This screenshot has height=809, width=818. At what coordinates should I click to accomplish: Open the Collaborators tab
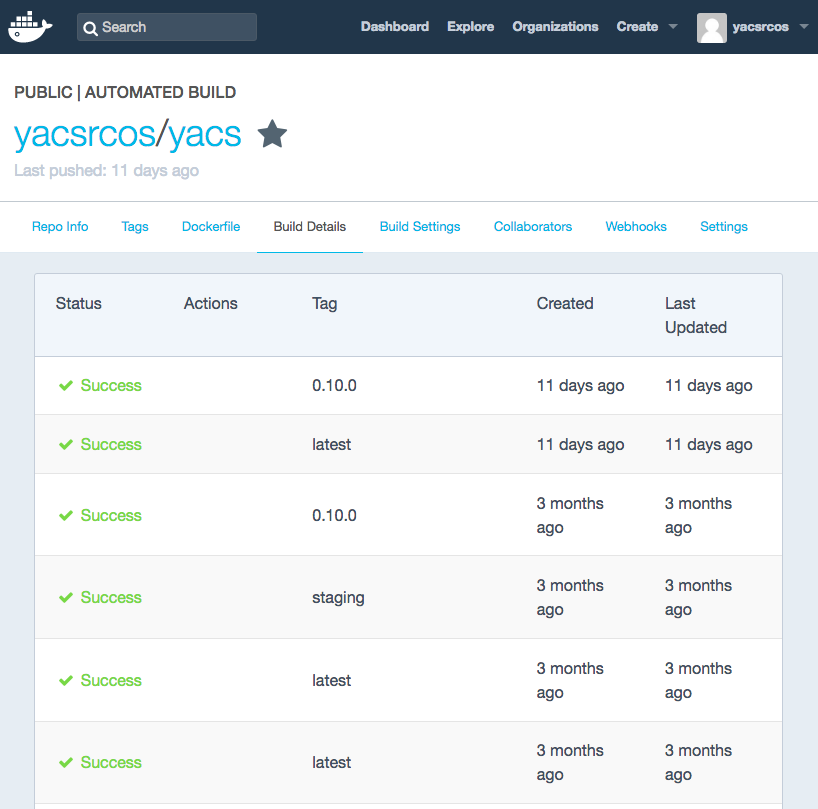click(x=533, y=226)
